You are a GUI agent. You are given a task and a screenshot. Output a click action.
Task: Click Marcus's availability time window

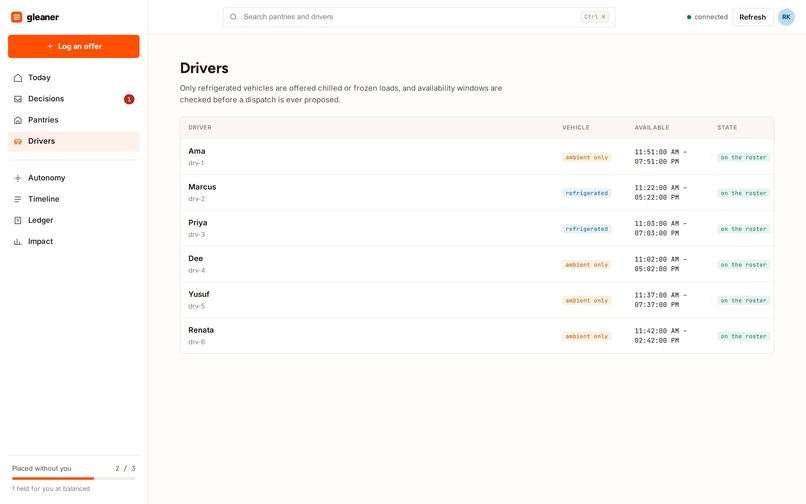click(x=661, y=193)
